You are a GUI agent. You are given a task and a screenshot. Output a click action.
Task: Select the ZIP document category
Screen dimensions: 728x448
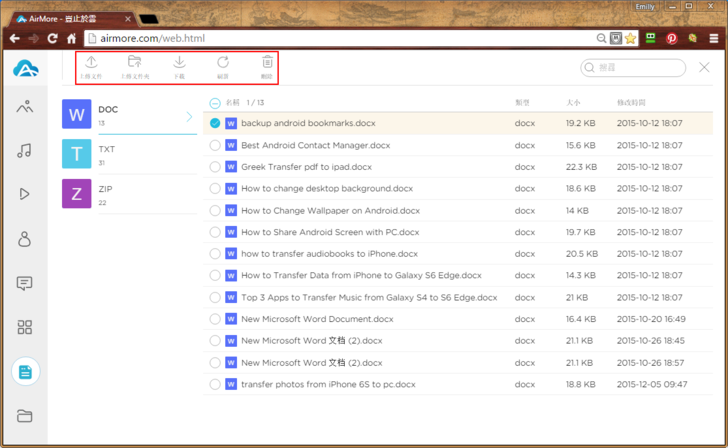pos(128,194)
